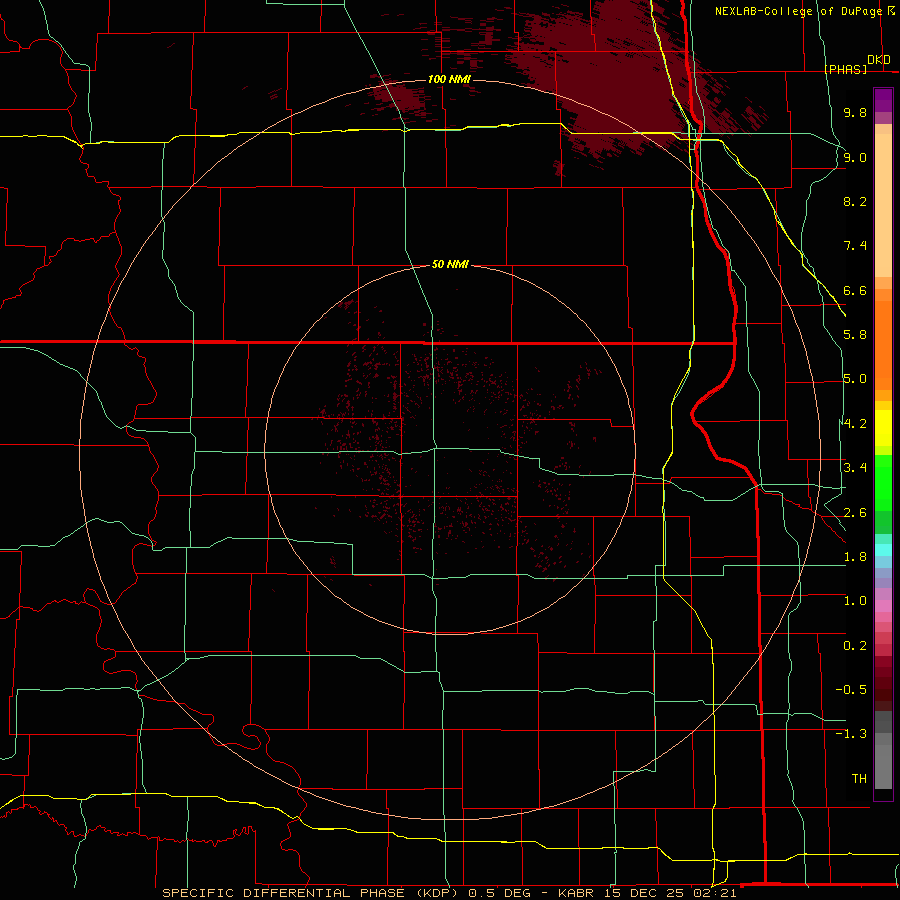This screenshot has width=900, height=900.
Task: Select the 100 NMI range ring label
Action: point(449,79)
